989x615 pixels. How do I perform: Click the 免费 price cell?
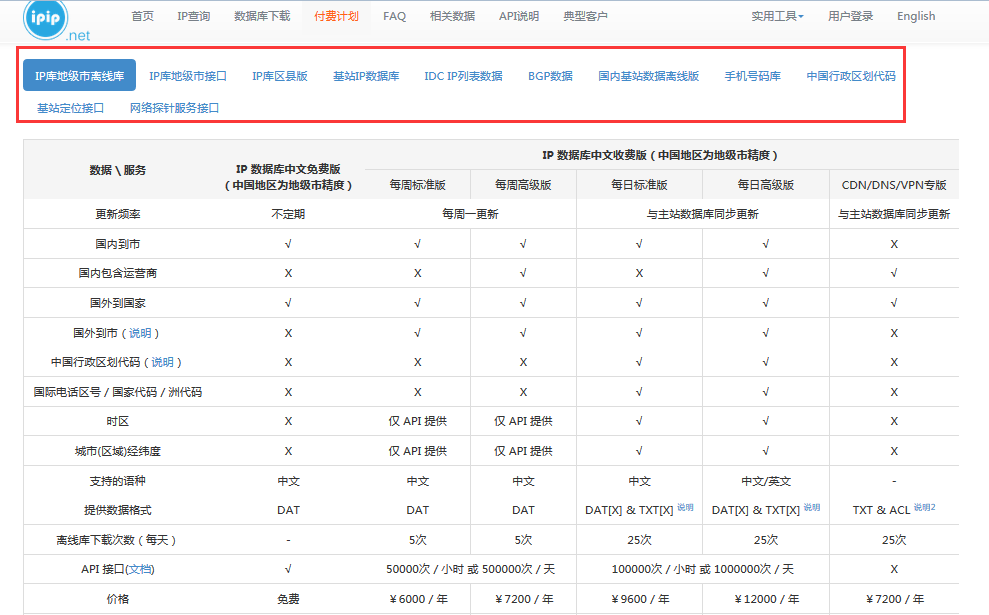click(288, 599)
